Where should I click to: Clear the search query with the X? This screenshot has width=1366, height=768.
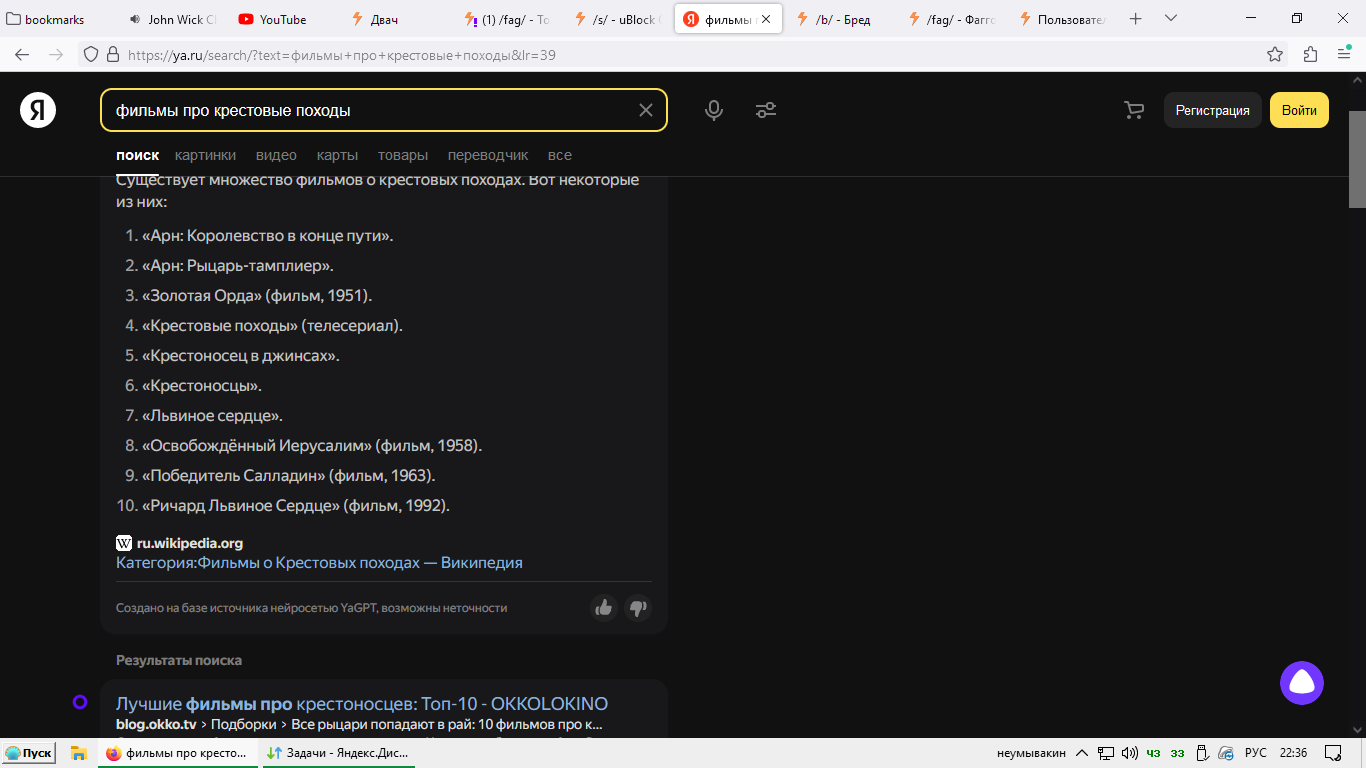645,110
